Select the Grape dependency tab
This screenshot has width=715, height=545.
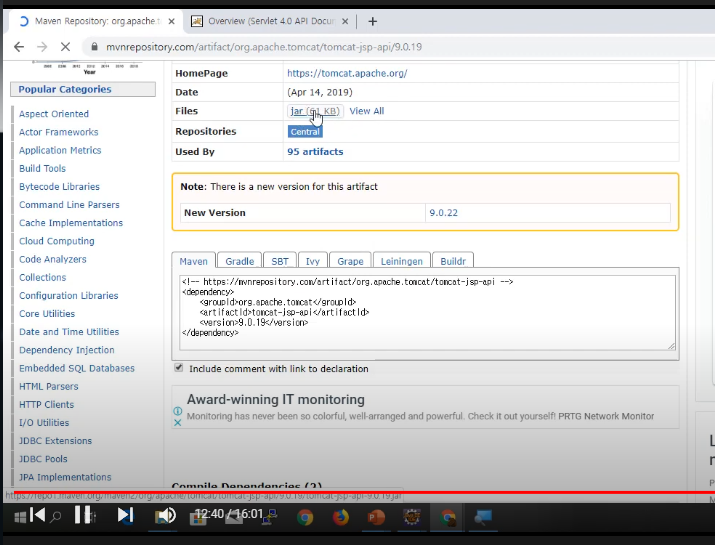[350, 261]
